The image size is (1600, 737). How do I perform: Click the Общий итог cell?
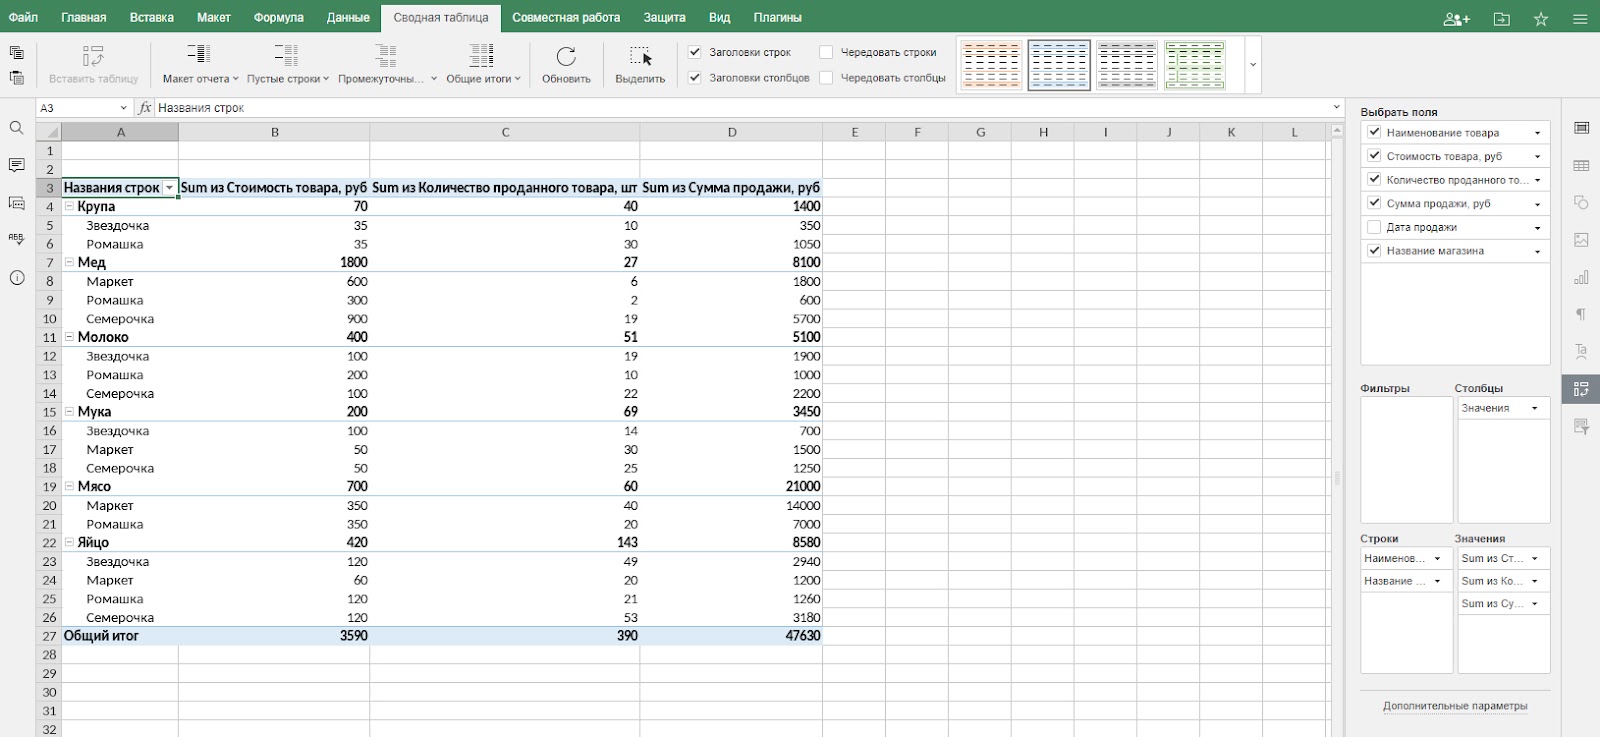(x=120, y=636)
